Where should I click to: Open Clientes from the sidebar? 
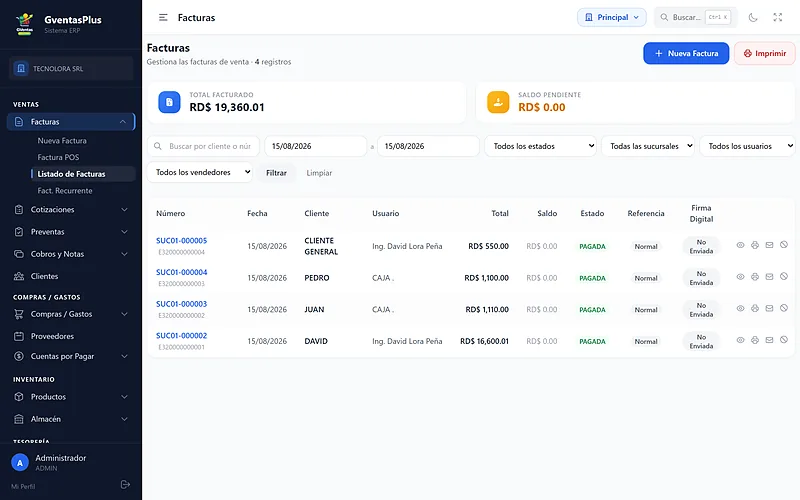[x=71, y=276]
